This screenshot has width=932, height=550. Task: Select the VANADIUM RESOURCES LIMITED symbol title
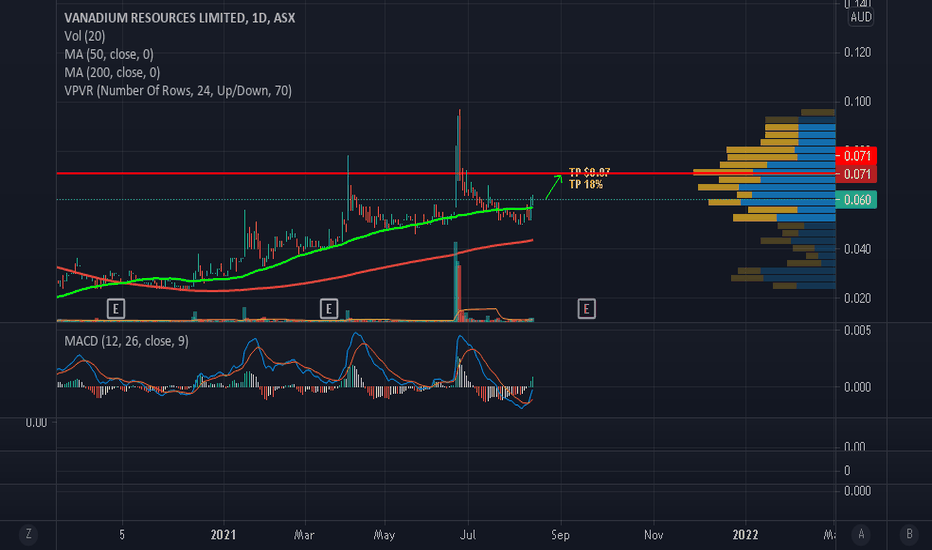180,18
